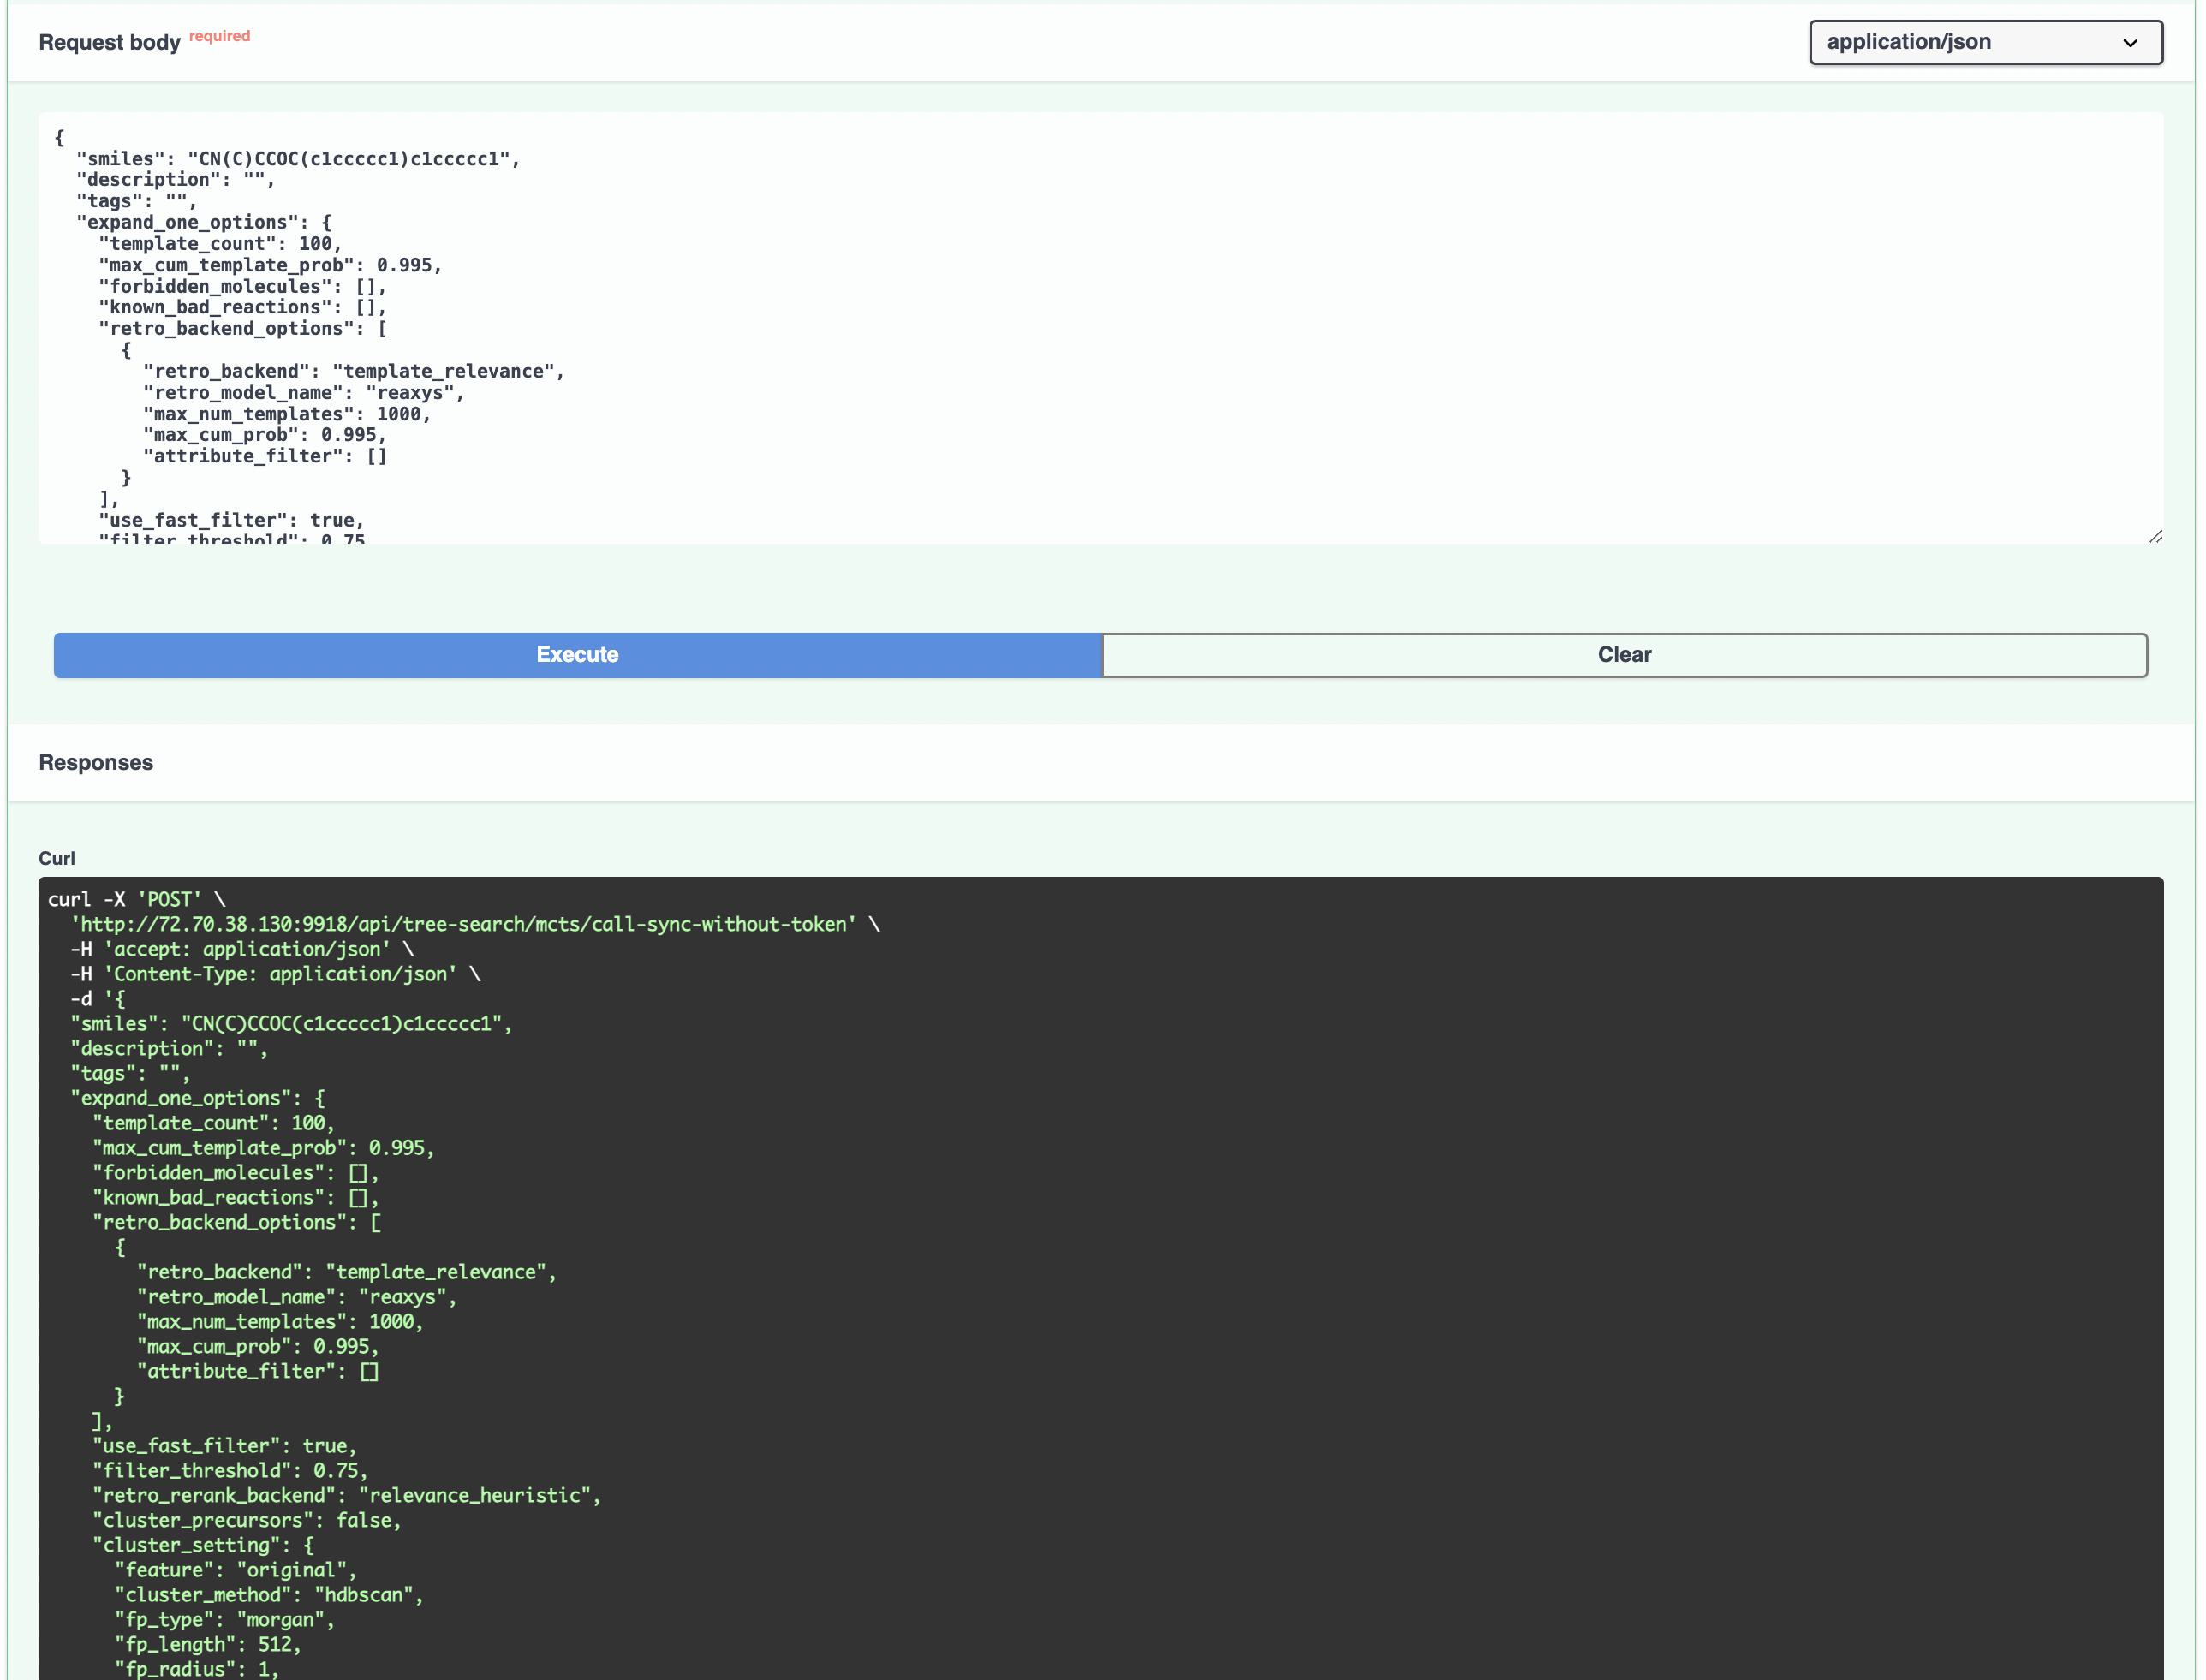Screen dimensions: 2206x1680
Task: Click "retro_rerank_backend" line in the curl block
Action: point(347,1495)
